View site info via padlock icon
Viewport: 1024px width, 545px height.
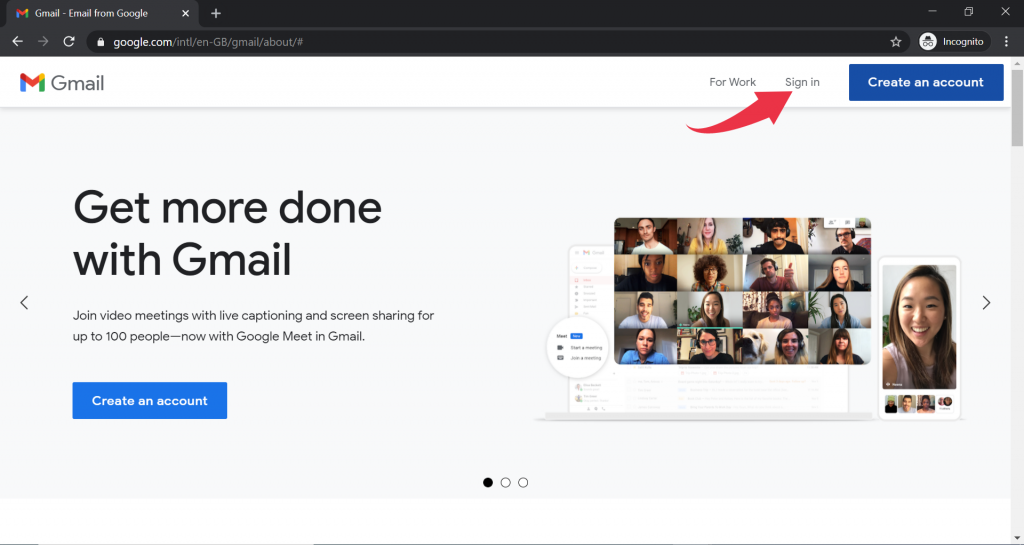pyautogui.click(x=100, y=42)
